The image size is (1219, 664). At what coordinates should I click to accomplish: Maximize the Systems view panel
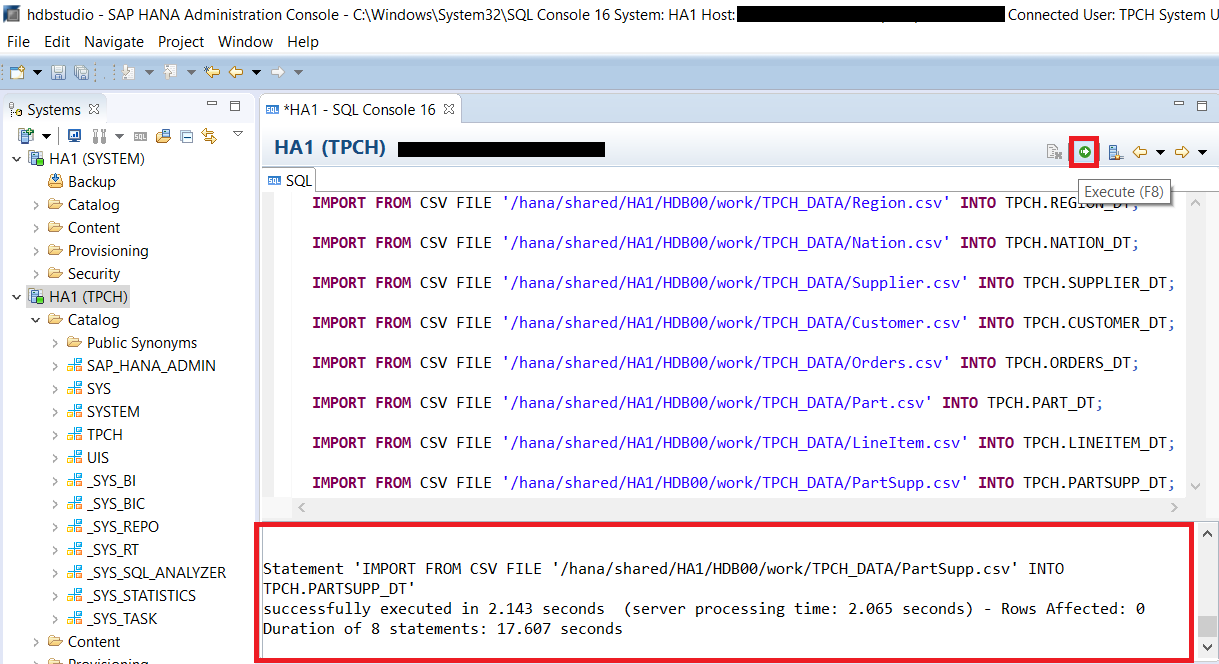(235, 105)
